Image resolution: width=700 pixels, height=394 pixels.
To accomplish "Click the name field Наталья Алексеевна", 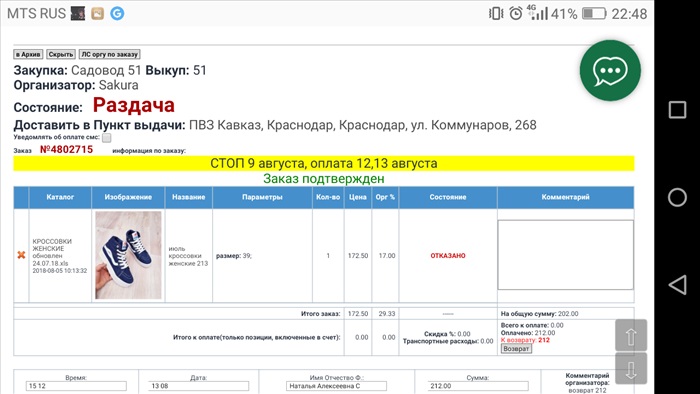I will [x=337, y=386].
